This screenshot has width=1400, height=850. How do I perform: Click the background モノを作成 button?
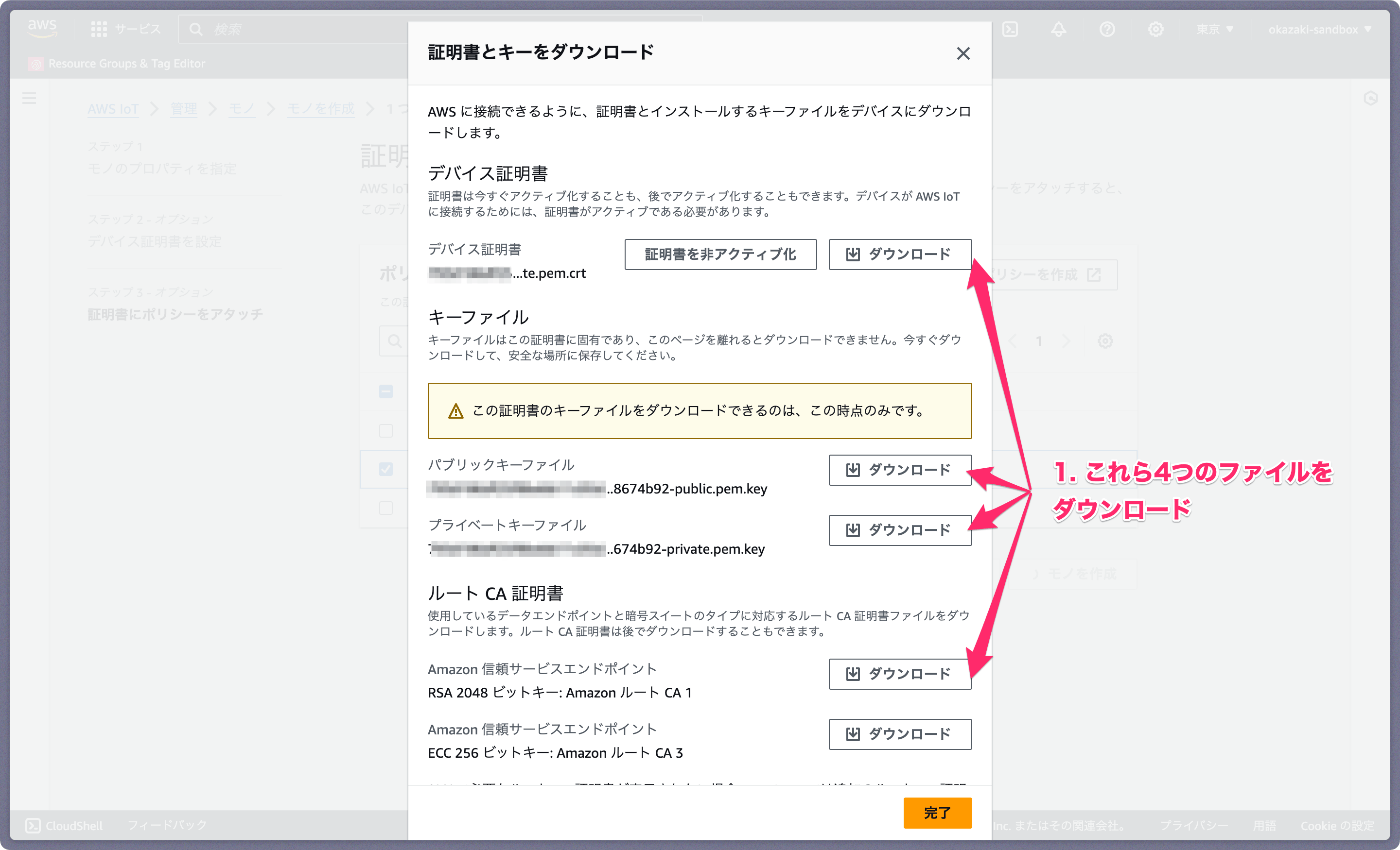click(1074, 574)
